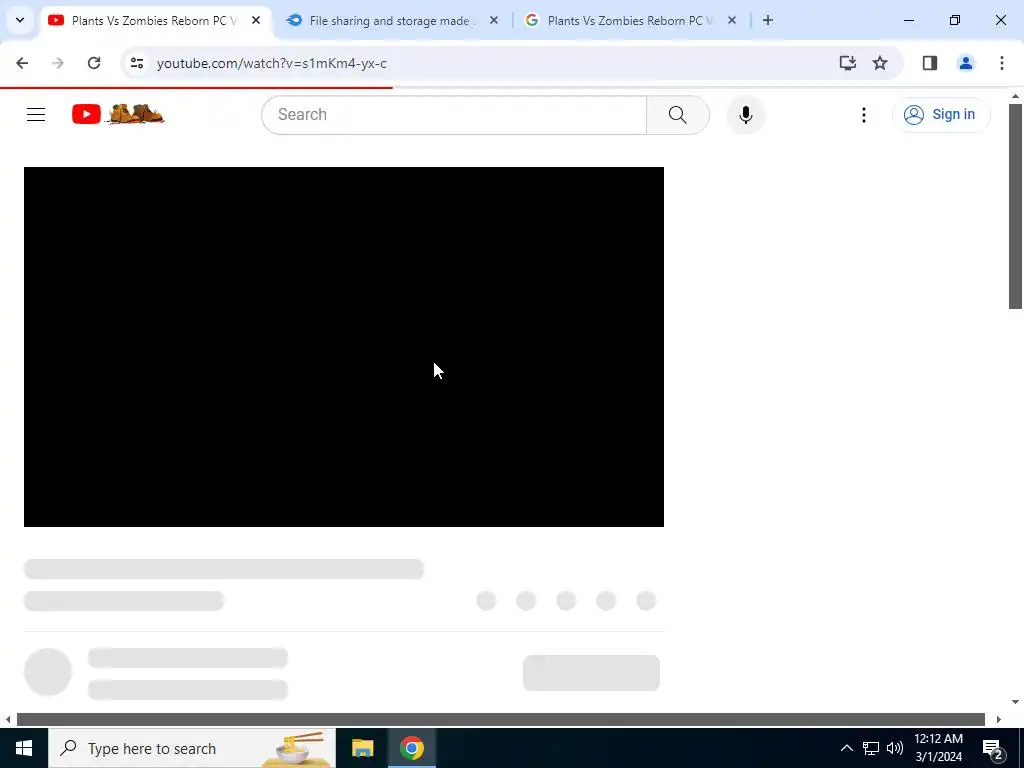This screenshot has height=768, width=1024.
Task: Click the Chrome icon in the taskbar
Action: click(x=411, y=748)
